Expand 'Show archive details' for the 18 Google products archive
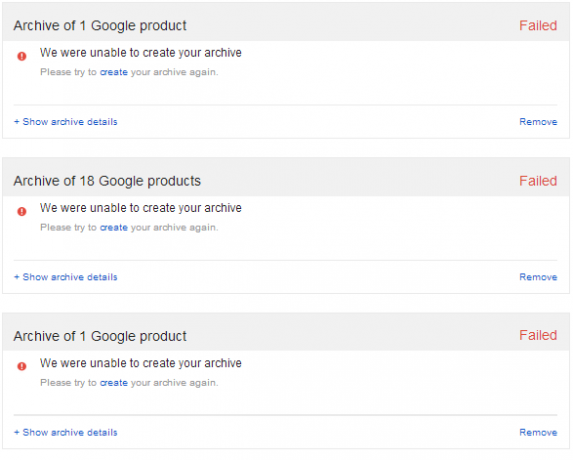Image resolution: width=573 pixels, height=460 pixels. click(66, 277)
